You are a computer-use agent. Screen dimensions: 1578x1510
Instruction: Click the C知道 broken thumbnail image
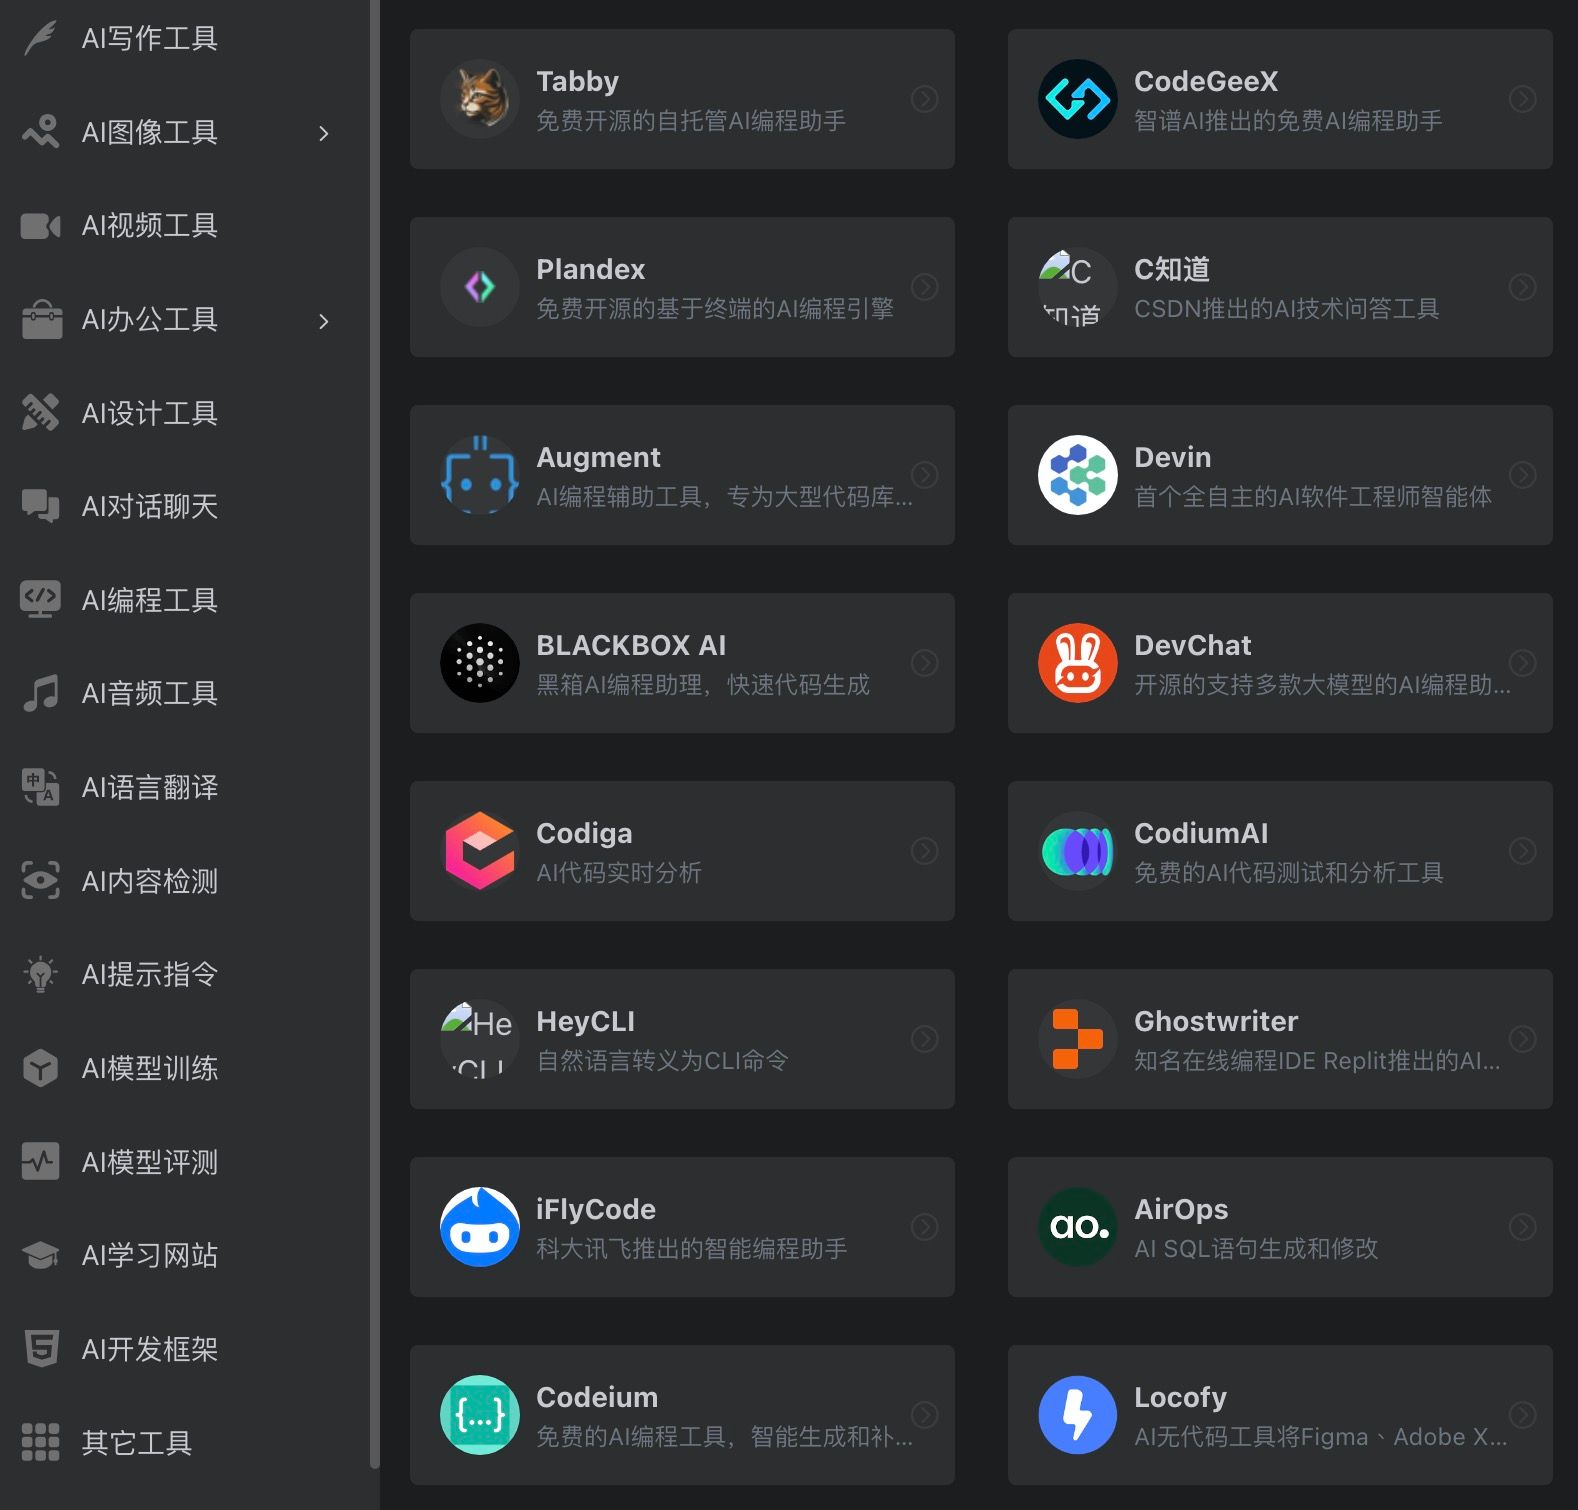click(x=1078, y=287)
